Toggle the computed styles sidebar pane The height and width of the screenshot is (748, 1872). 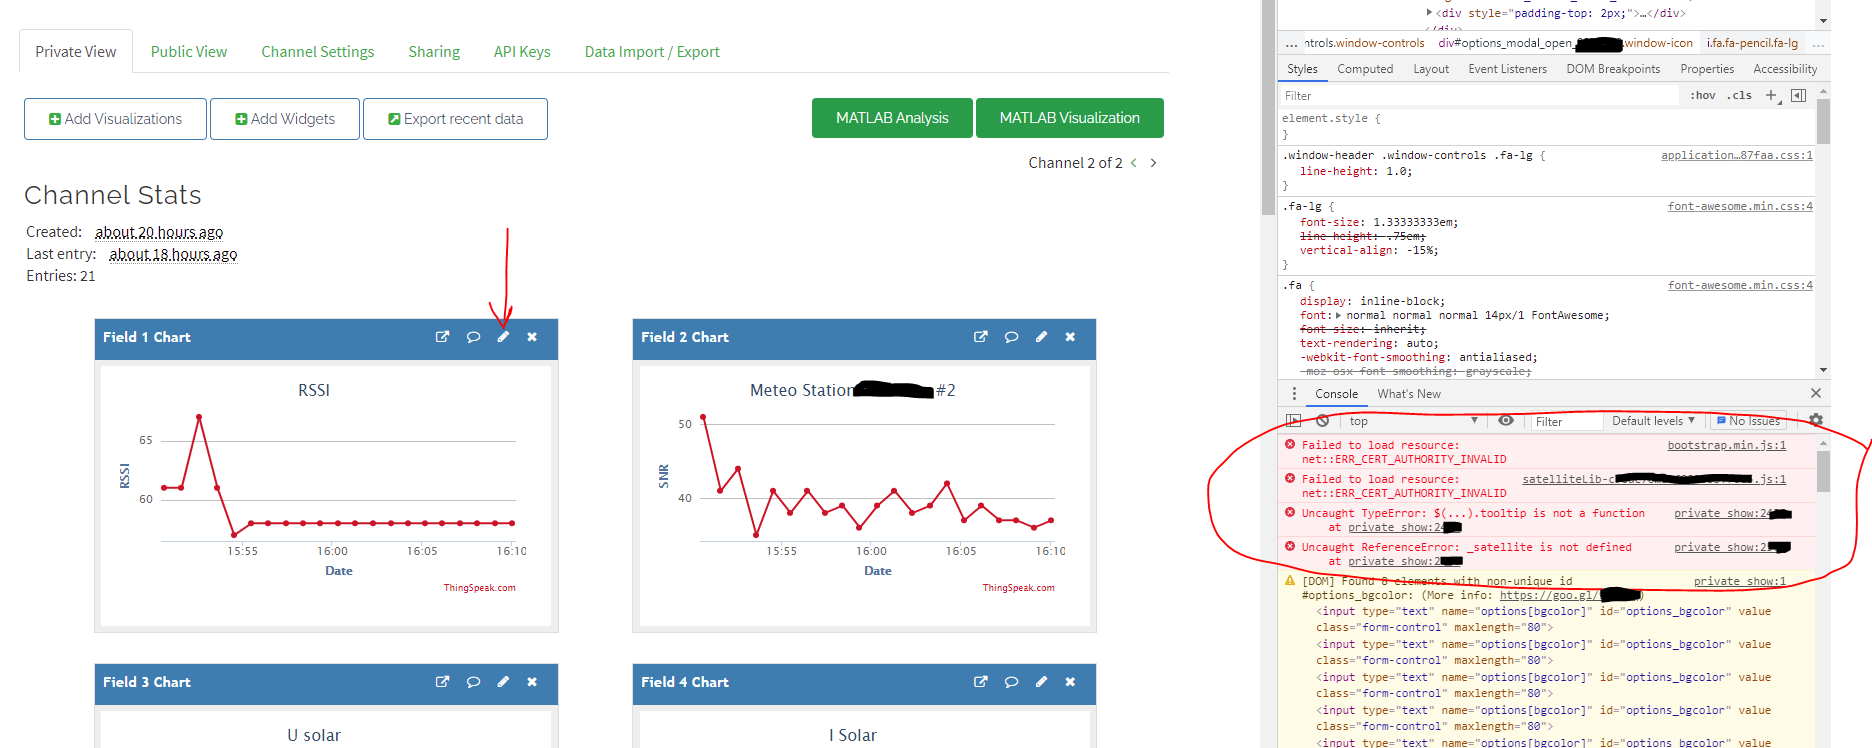(1798, 96)
